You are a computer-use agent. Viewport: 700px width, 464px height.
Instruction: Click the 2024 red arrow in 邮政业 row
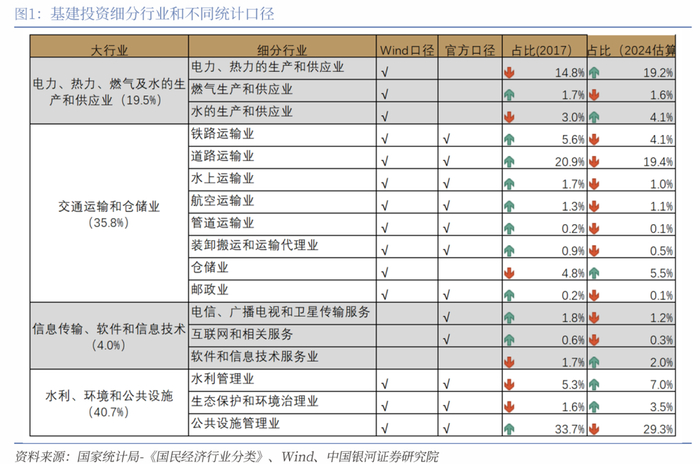click(x=594, y=295)
